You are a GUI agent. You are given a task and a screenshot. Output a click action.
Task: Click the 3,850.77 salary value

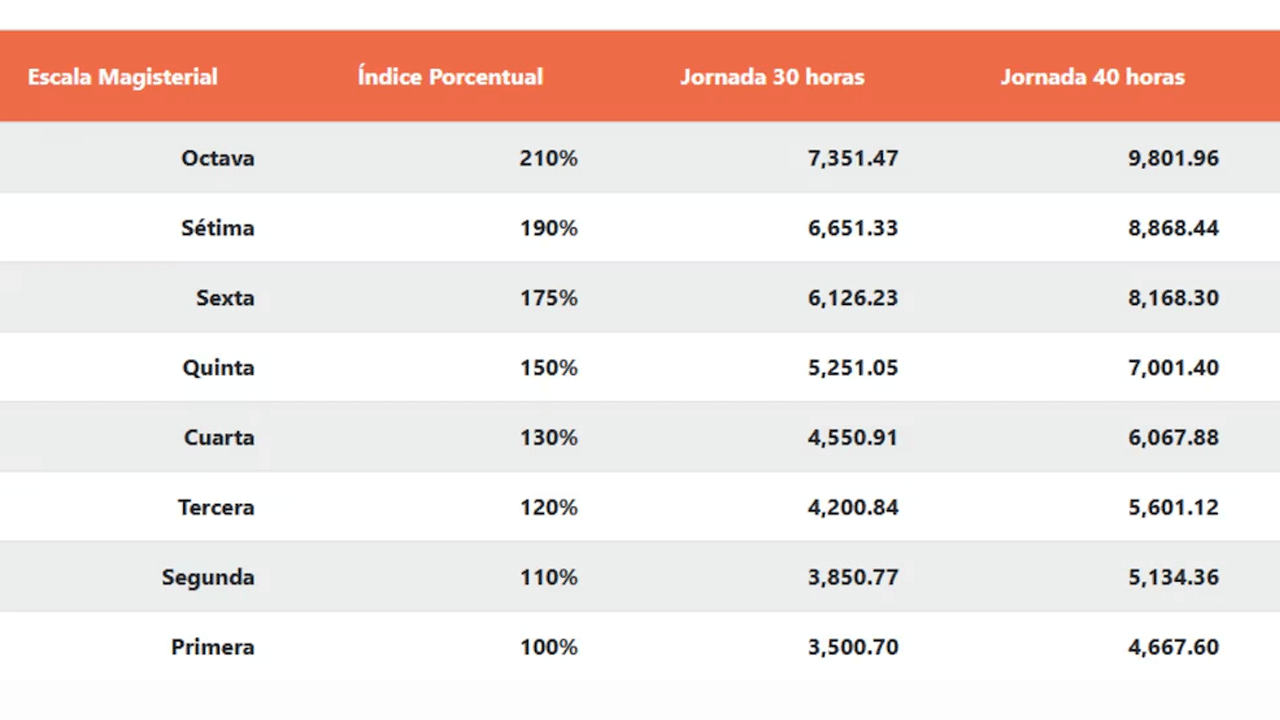[x=853, y=578]
